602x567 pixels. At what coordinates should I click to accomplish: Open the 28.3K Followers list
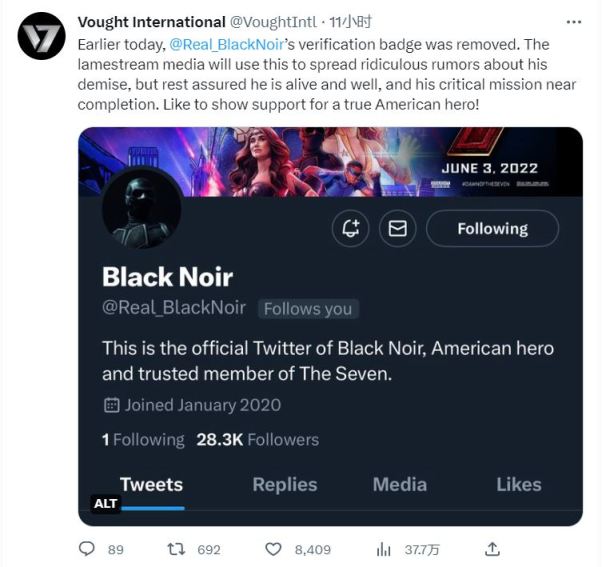point(257,440)
